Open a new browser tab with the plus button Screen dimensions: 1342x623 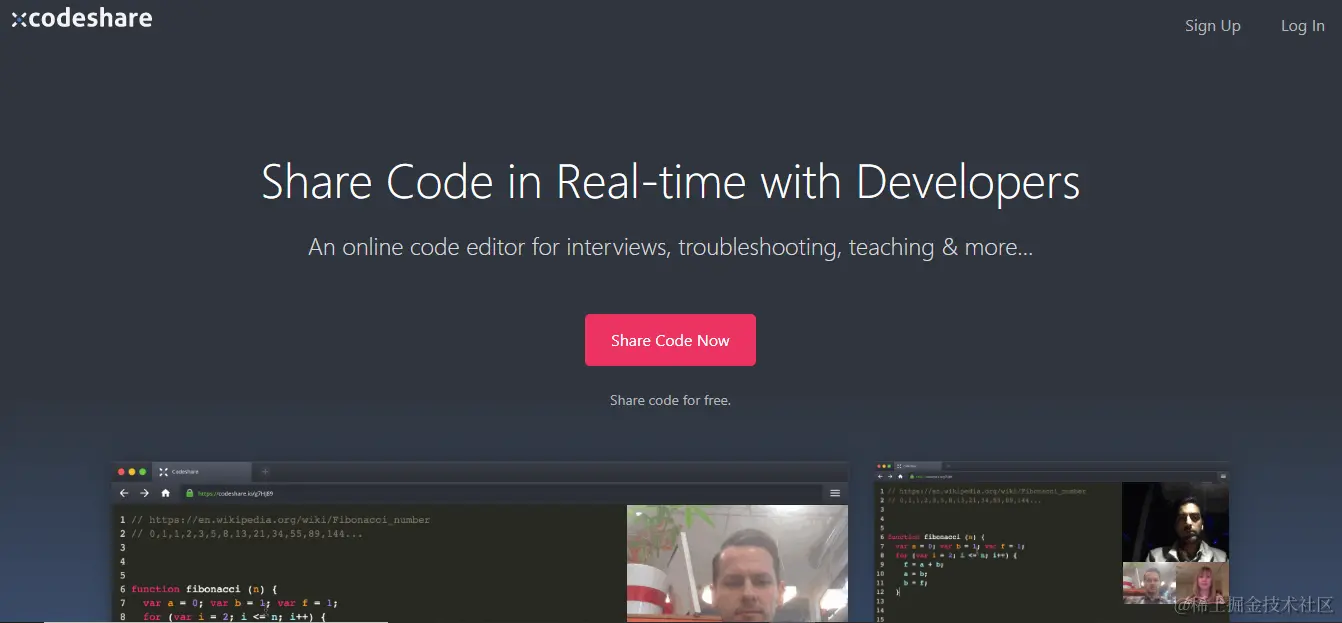click(x=264, y=471)
